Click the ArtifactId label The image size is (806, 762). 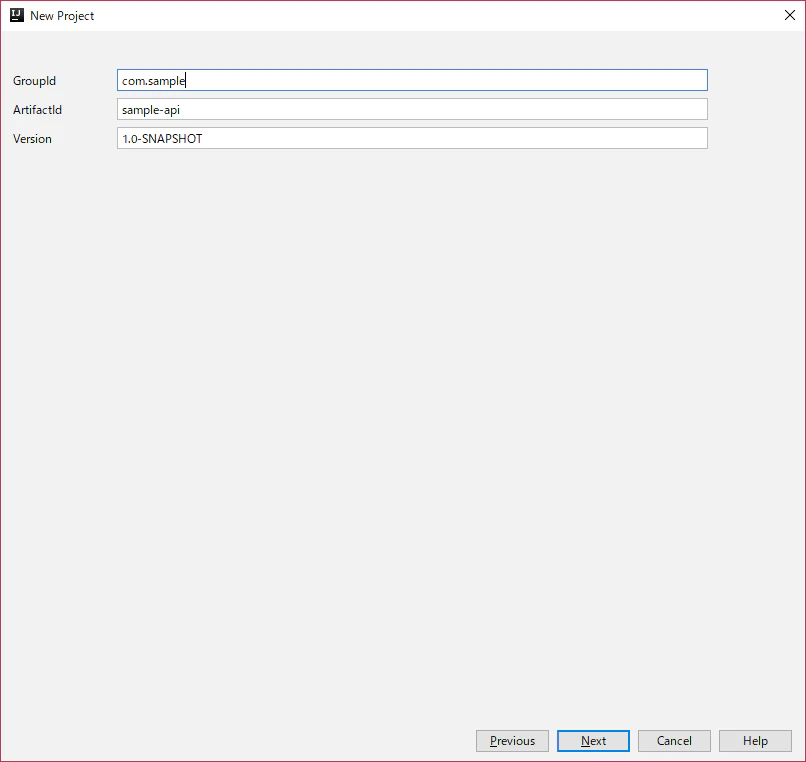coord(38,110)
